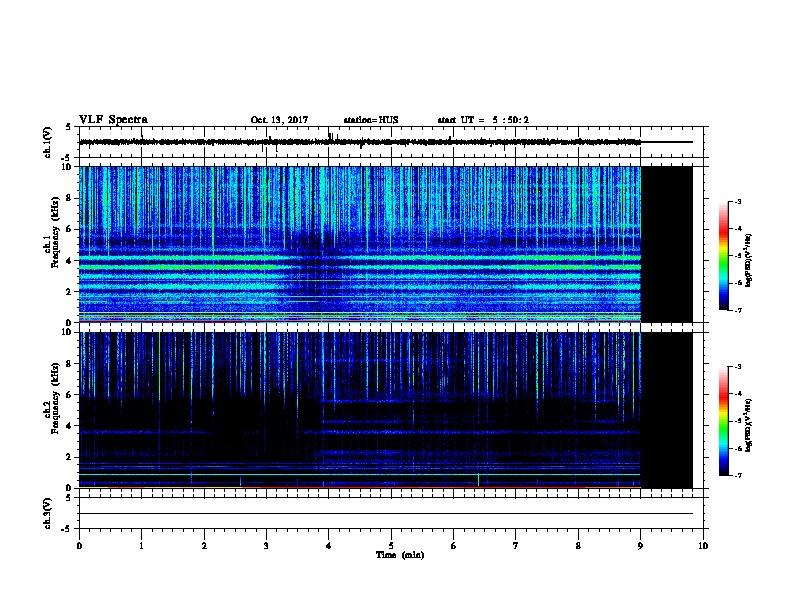Click the ch.1 frequency axis "8" tick label
The height and width of the screenshot is (612, 792).
pyautogui.click(x=69, y=198)
